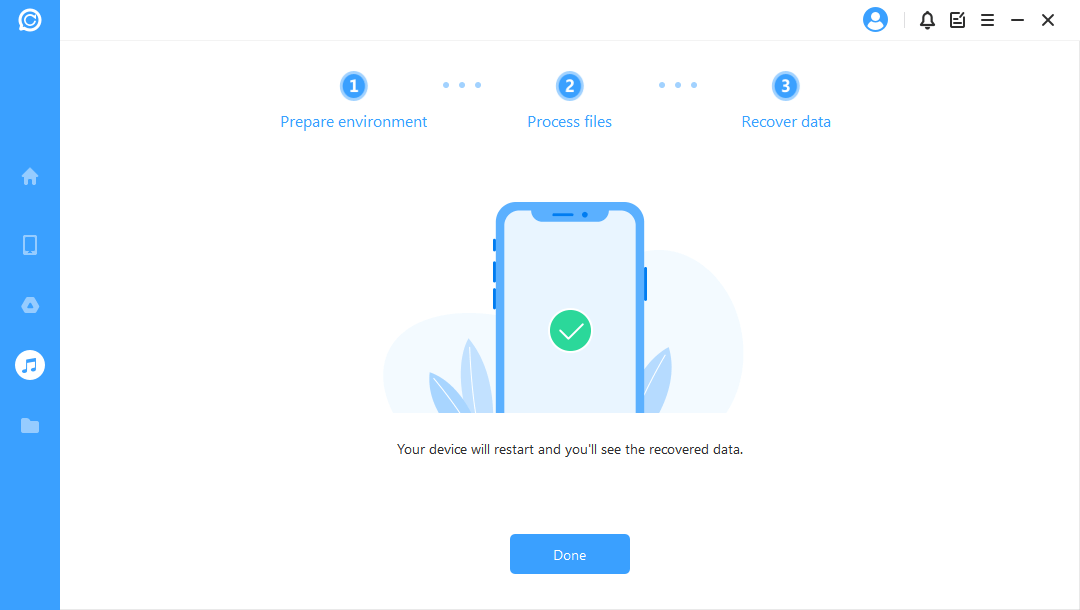Select the Process files step label
1080x610 pixels.
pyautogui.click(x=570, y=122)
